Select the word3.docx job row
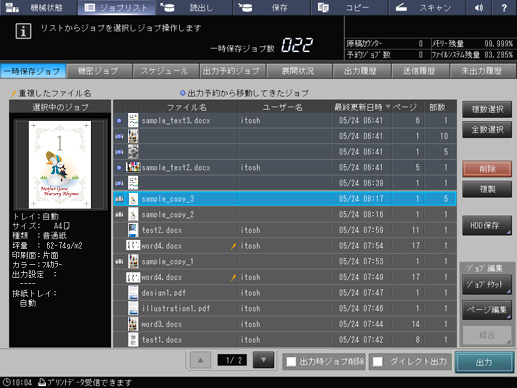 [285, 324]
